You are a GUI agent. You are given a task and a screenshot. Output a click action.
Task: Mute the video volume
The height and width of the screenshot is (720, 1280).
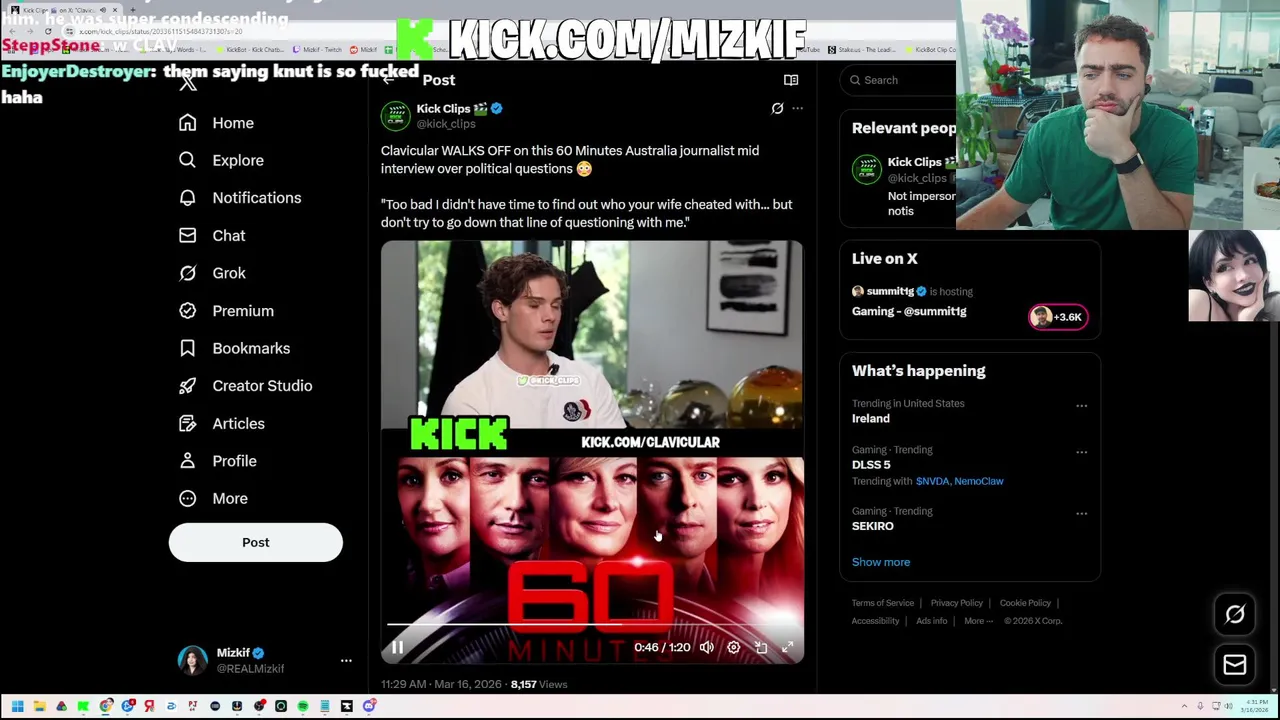707,648
